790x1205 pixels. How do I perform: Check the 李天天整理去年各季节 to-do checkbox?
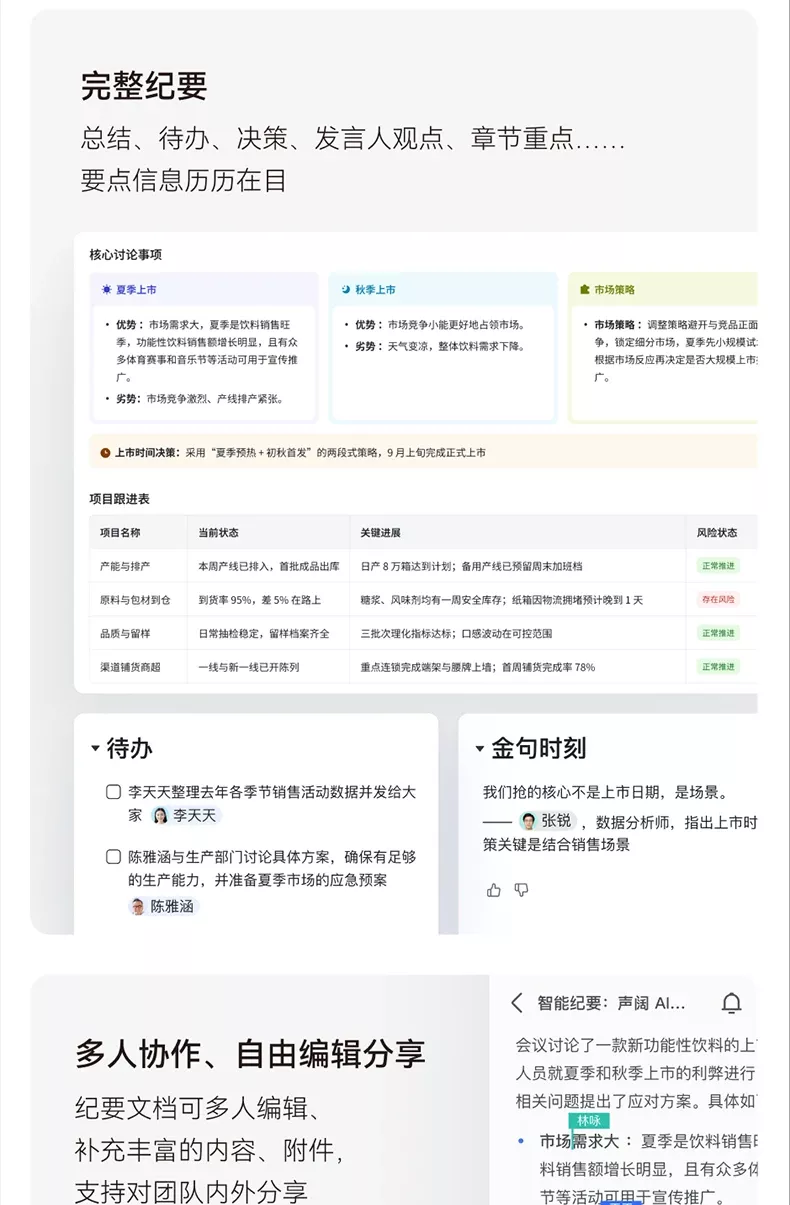[114, 792]
